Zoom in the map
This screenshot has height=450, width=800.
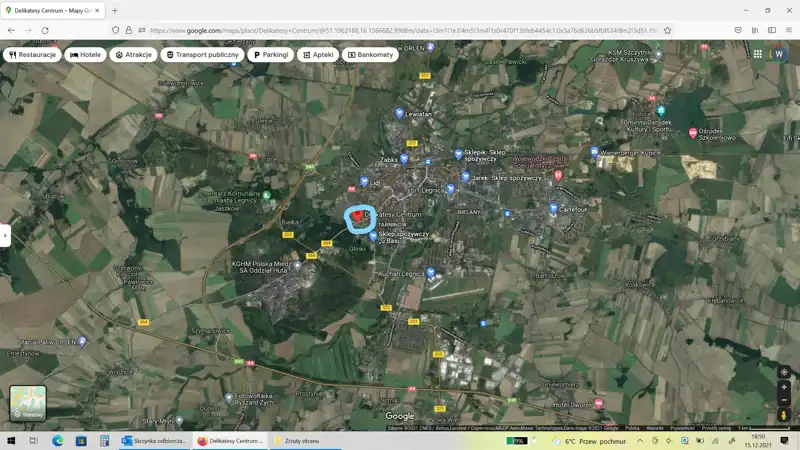784,387
